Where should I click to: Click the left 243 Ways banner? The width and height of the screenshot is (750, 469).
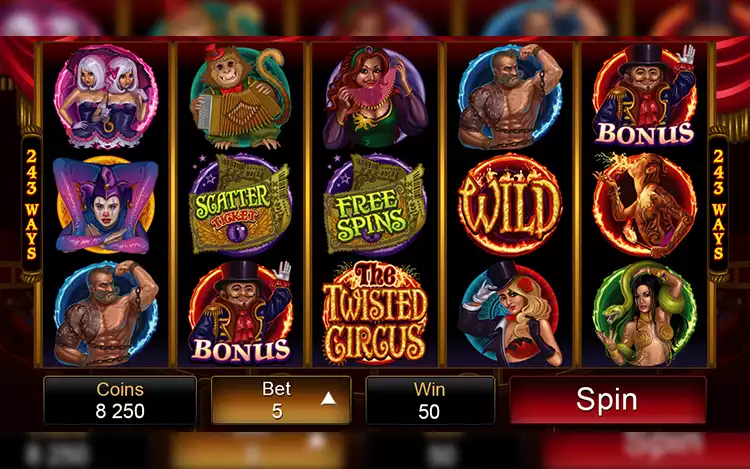pos(32,205)
